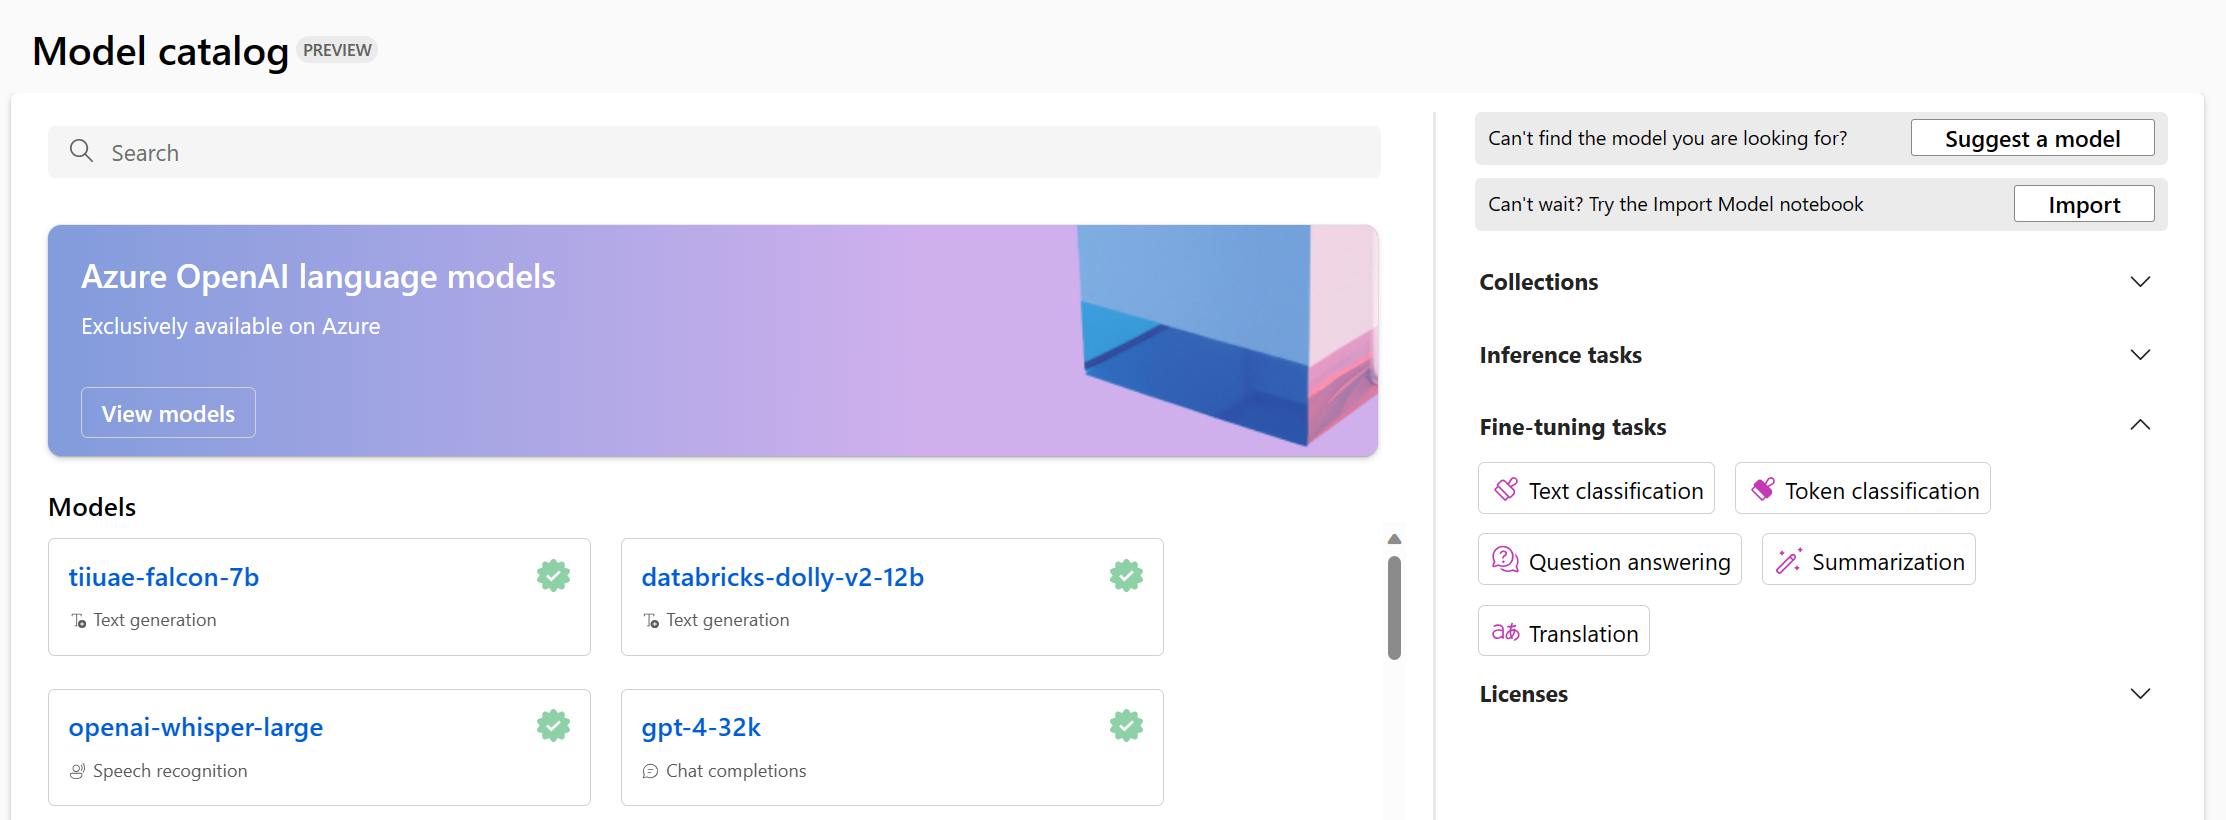Click the scroll up arrow of models list

tap(1394, 539)
